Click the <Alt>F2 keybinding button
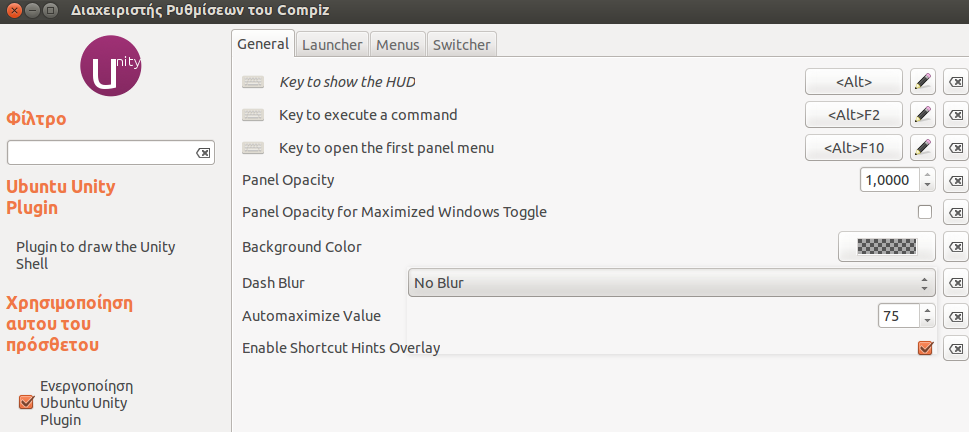The height and width of the screenshot is (432, 969). click(x=853, y=115)
